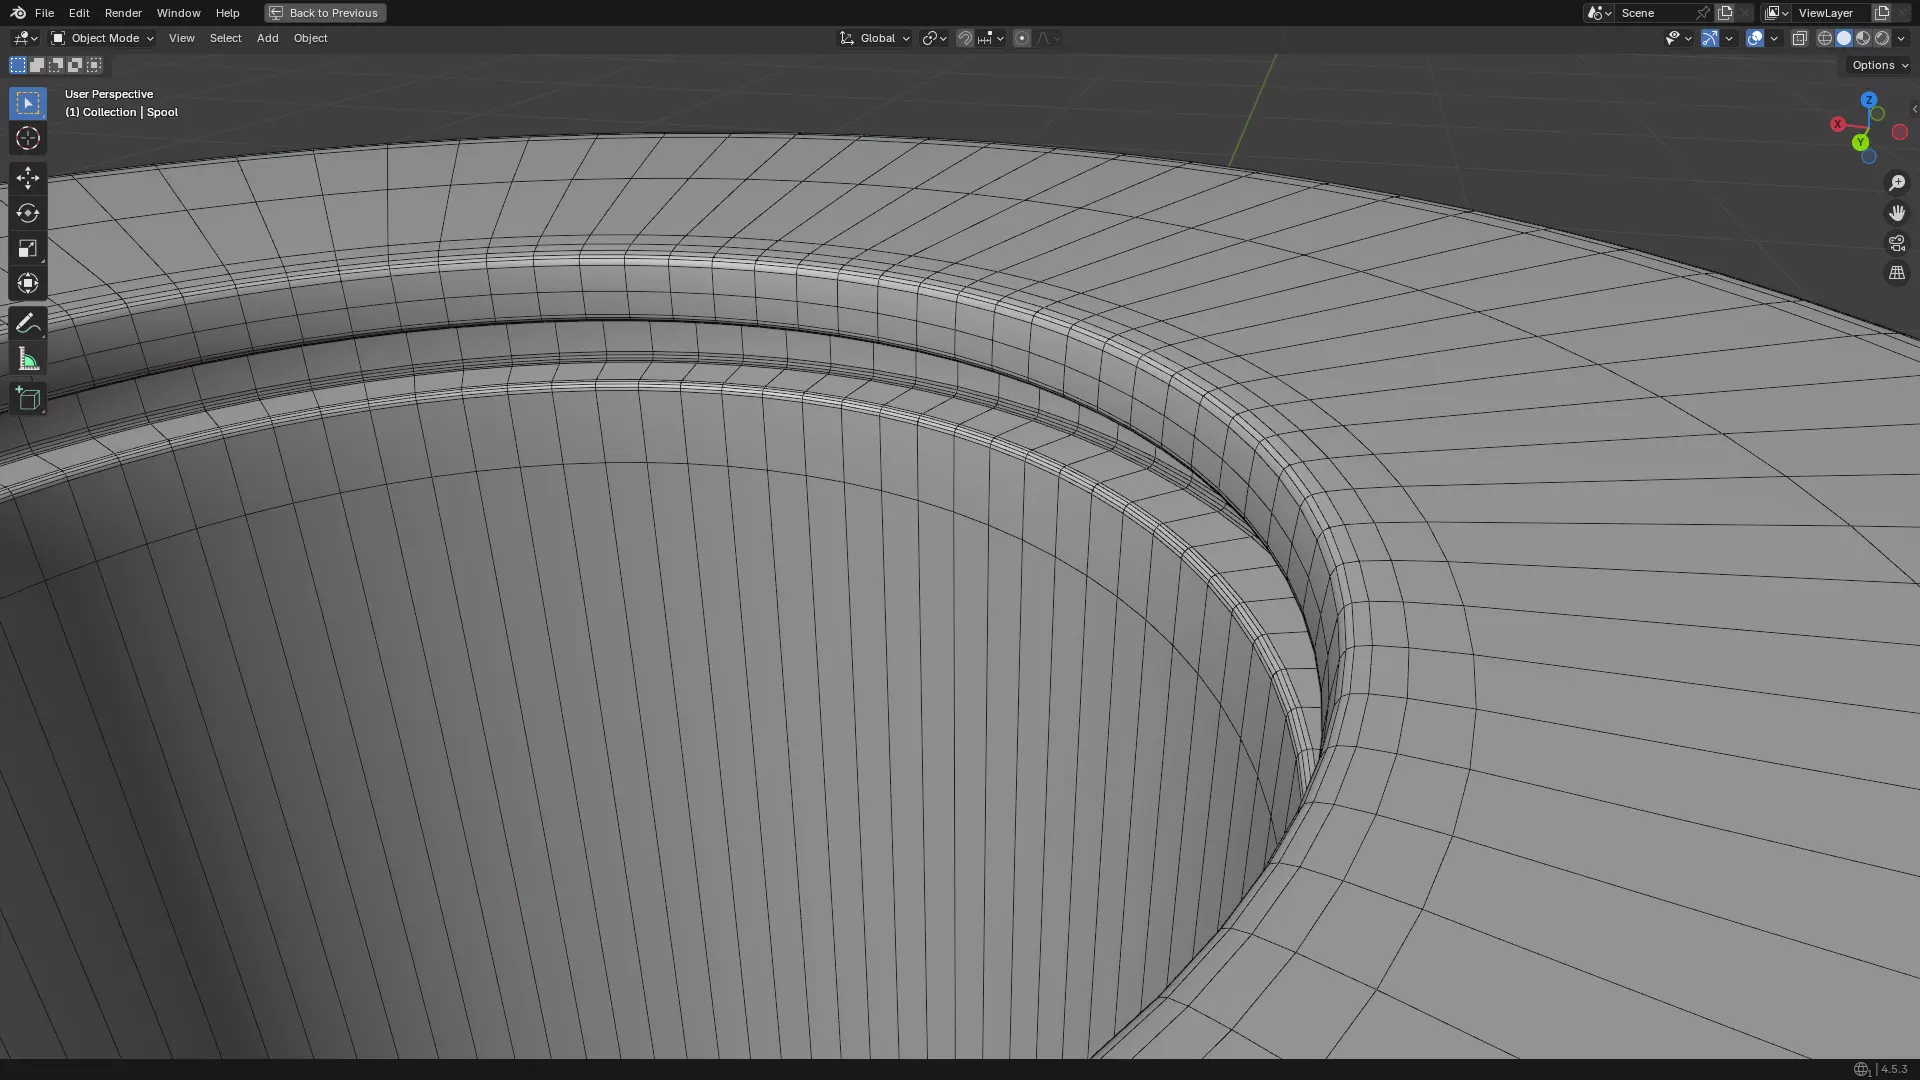Screen dimensions: 1920x1080
Task: Open the File menu
Action: pyautogui.click(x=44, y=13)
